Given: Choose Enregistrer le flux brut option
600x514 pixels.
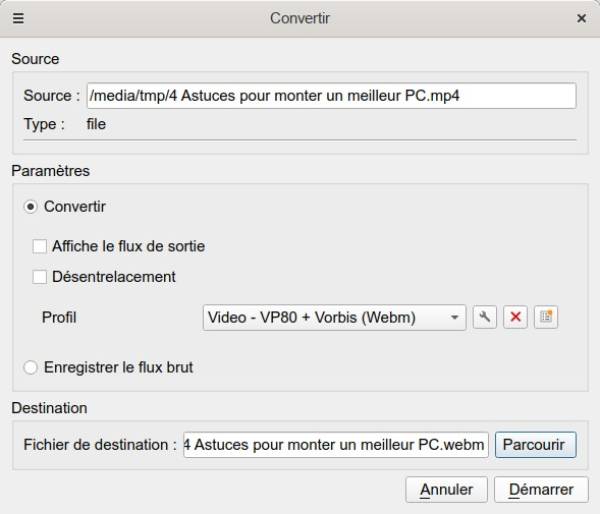Looking at the screenshot, I should pyautogui.click(x=31, y=367).
